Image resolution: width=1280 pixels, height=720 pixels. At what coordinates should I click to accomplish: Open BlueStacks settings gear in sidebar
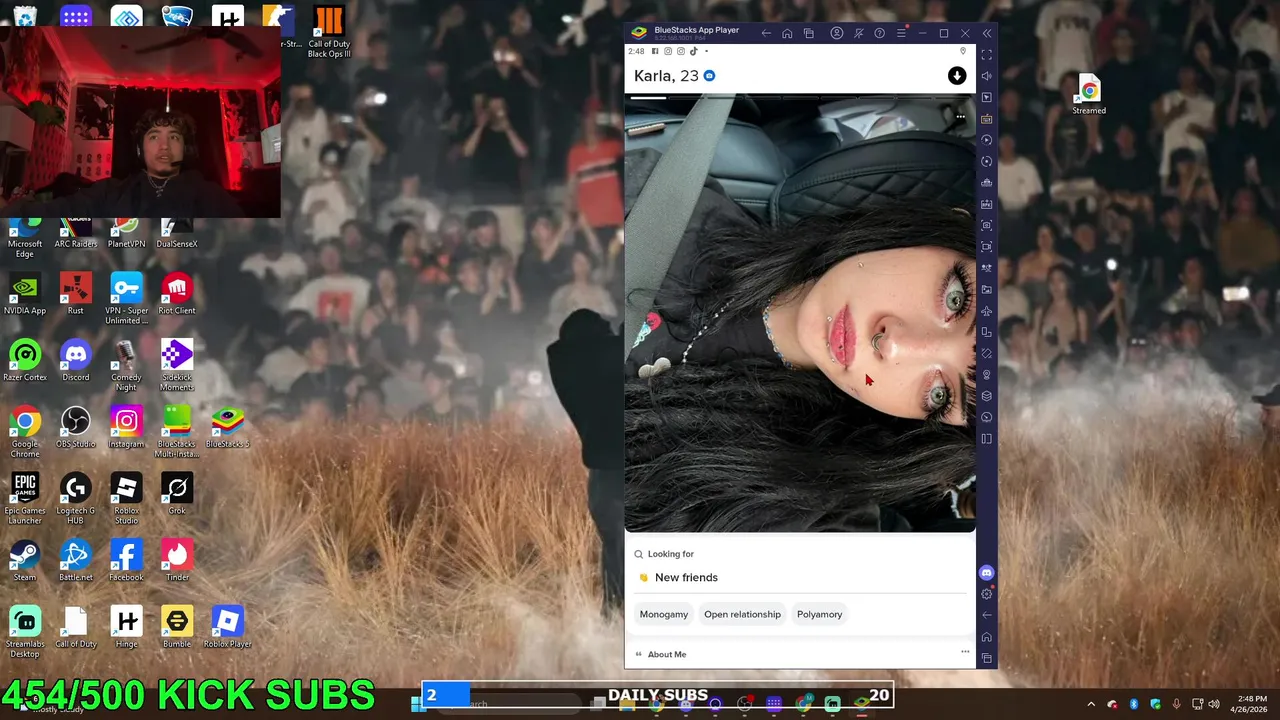987,594
